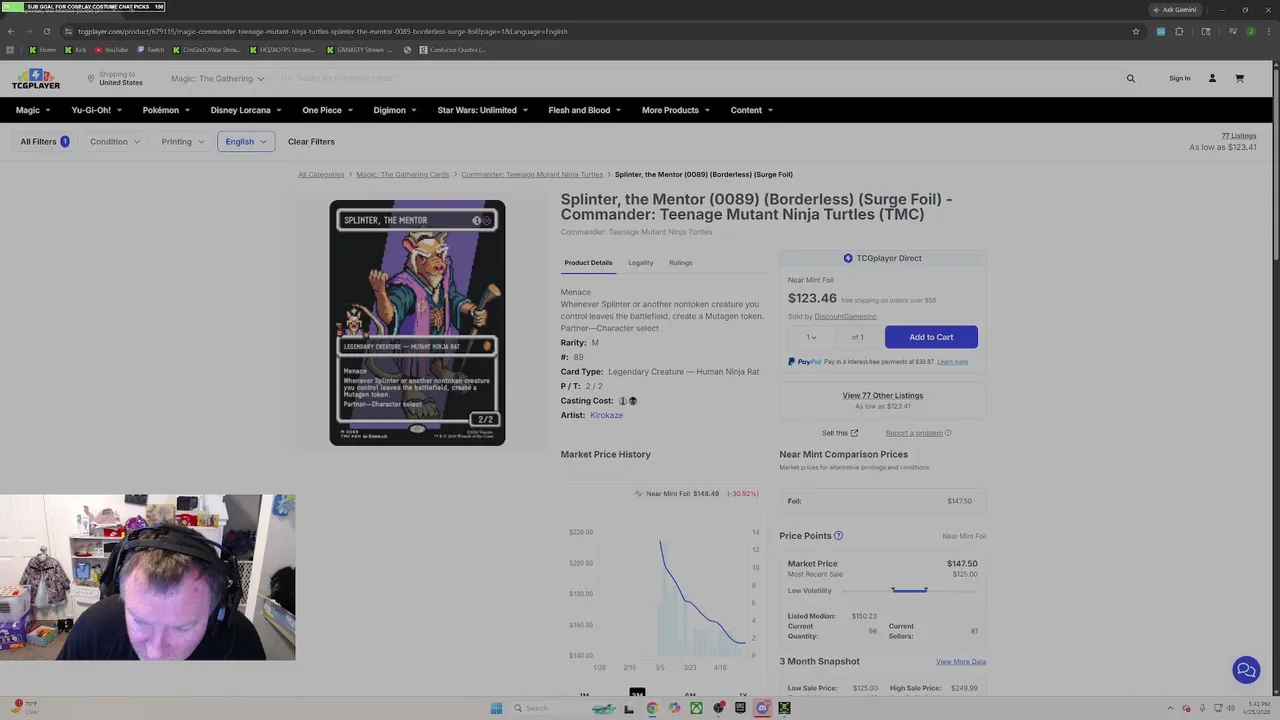
Task: Expand the Printing filter dropdown
Action: (182, 141)
